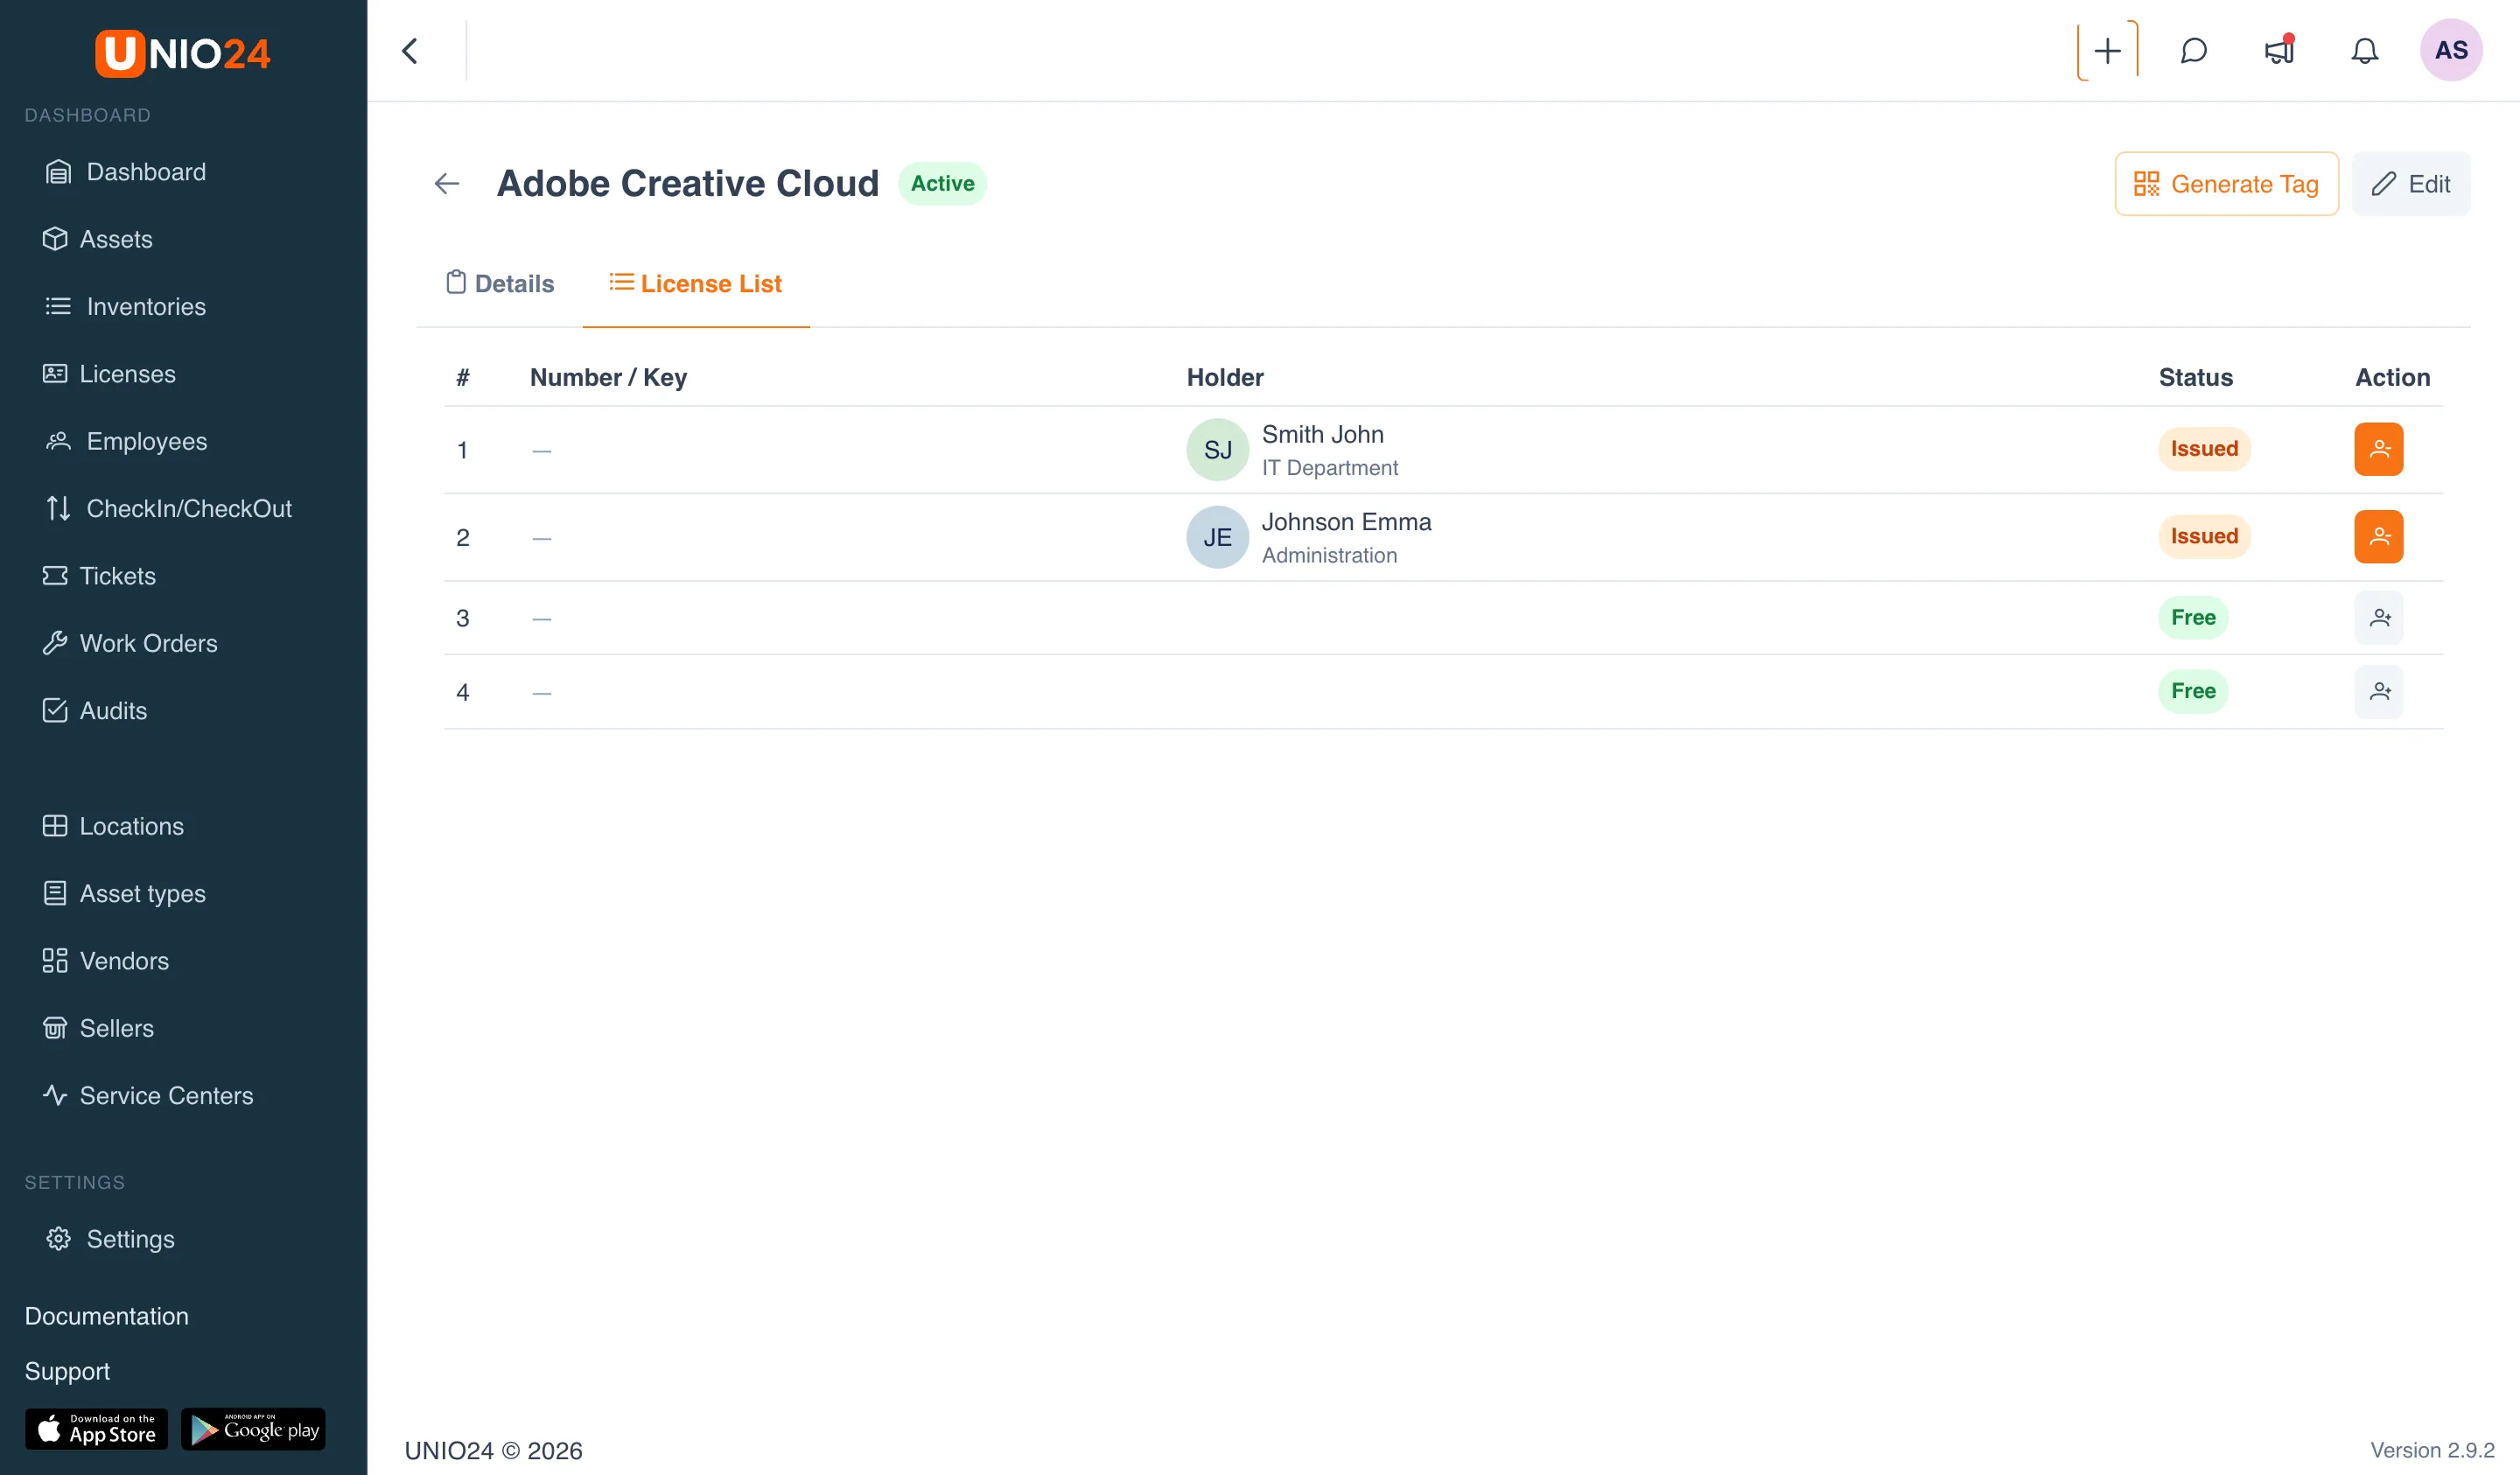This screenshot has height=1475, width=2520.
Task: Click the Version 2.9.2 footer text
Action: coord(2432,1450)
